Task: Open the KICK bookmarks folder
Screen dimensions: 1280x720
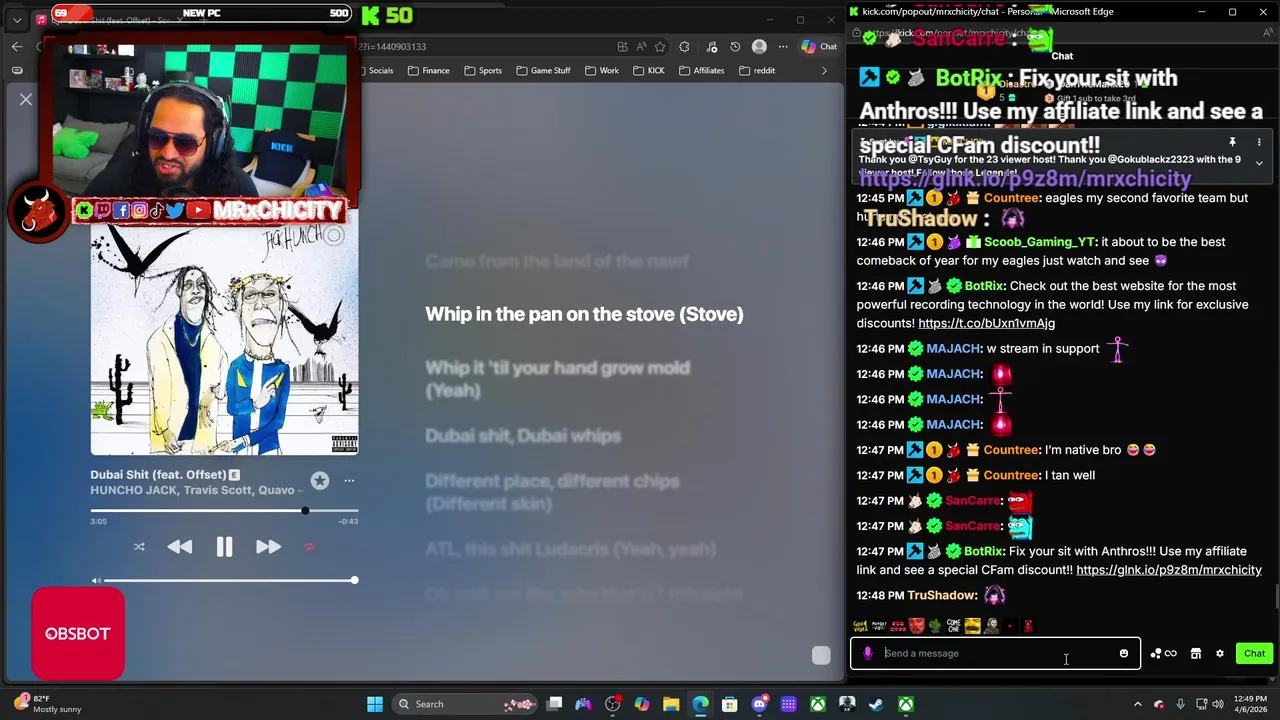Action: pyautogui.click(x=648, y=70)
